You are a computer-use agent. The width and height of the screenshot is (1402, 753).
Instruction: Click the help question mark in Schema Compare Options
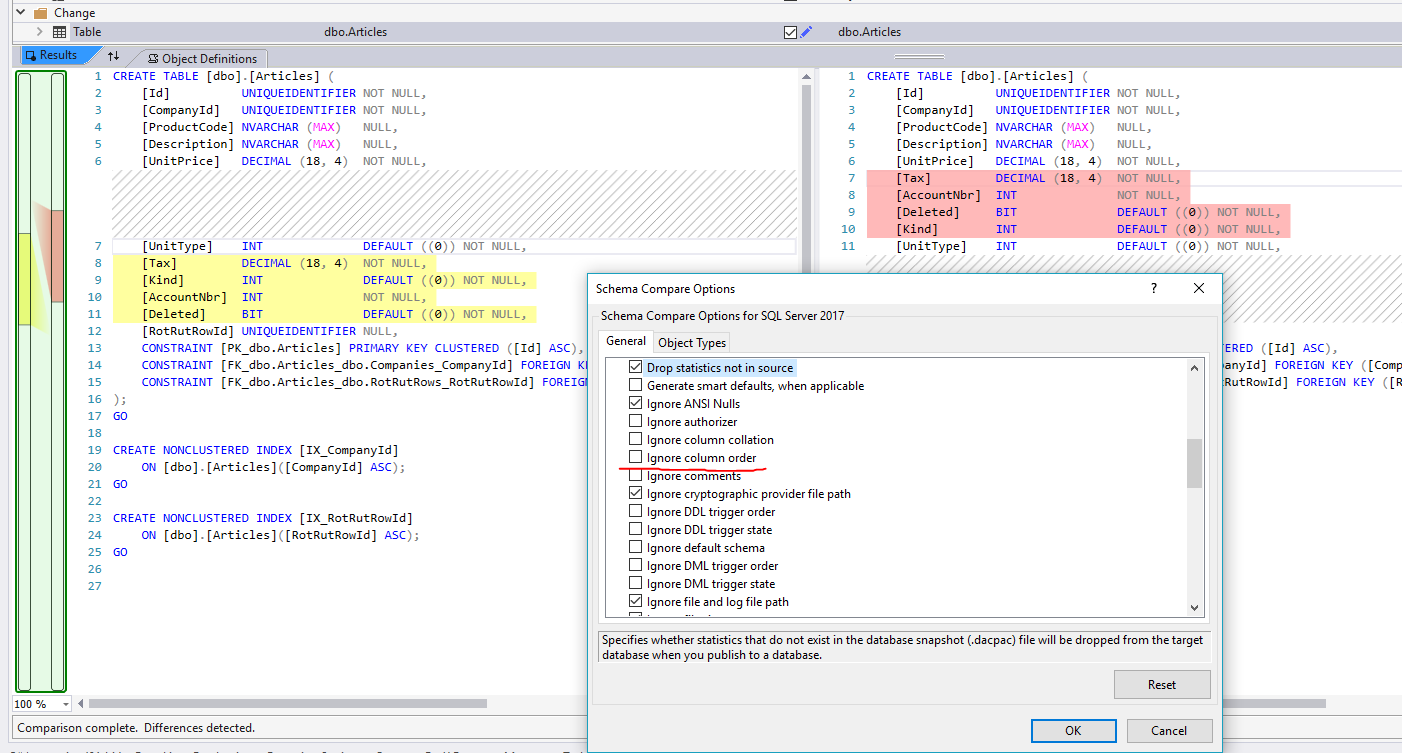point(1153,288)
